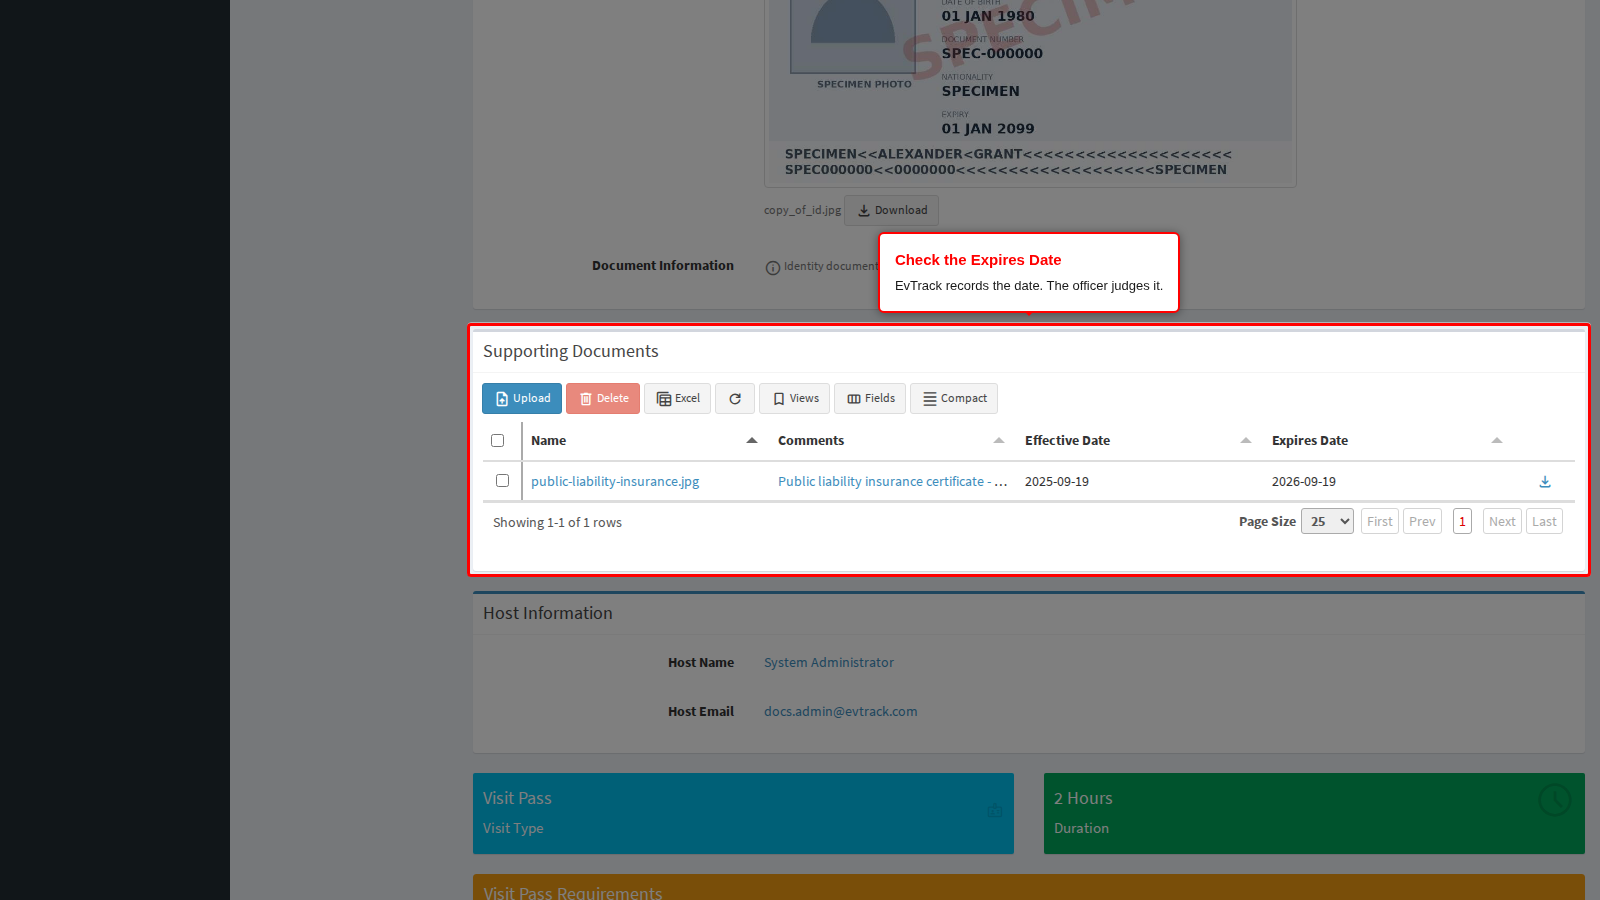Click the docs.admin@evtrack.com email link
Screen dimensions: 1600x900
[x=840, y=711]
